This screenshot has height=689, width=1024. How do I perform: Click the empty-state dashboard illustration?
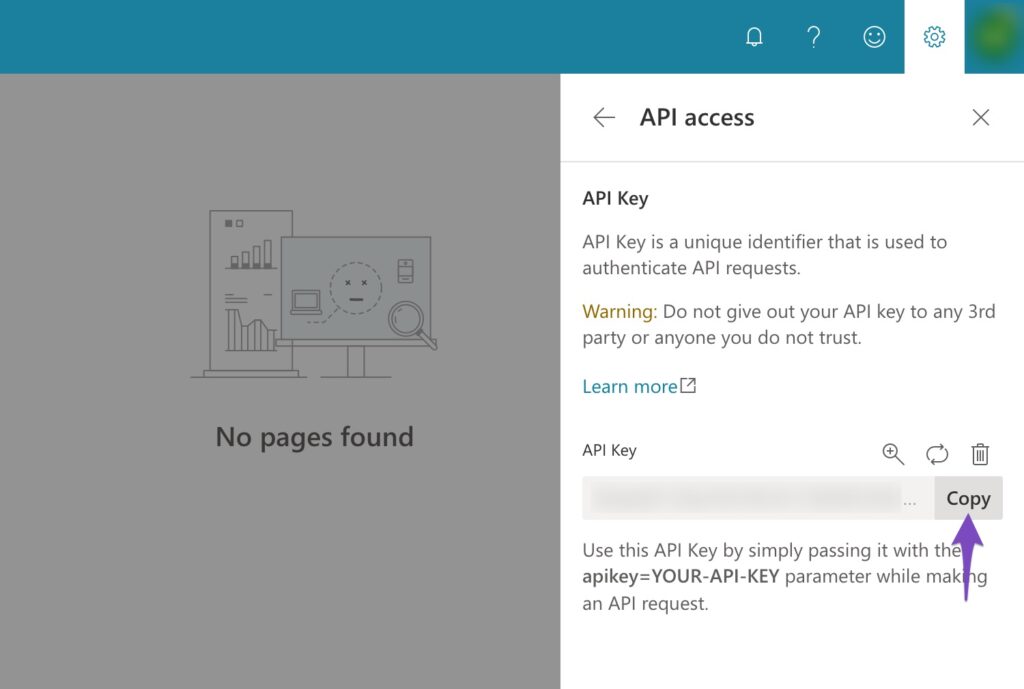[314, 293]
